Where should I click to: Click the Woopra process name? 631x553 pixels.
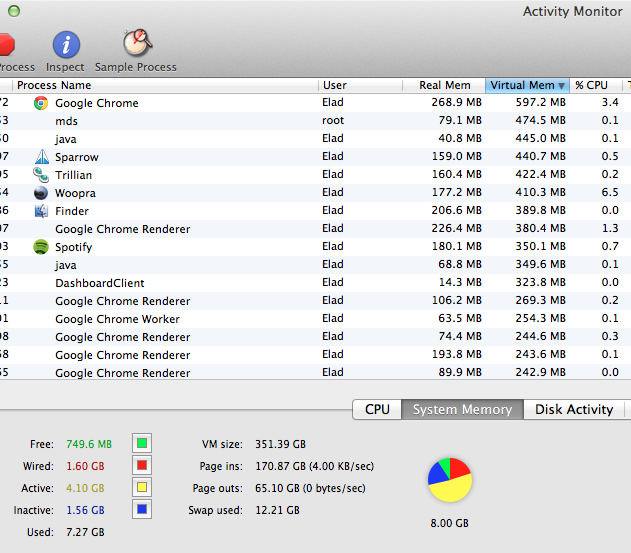tap(75, 194)
